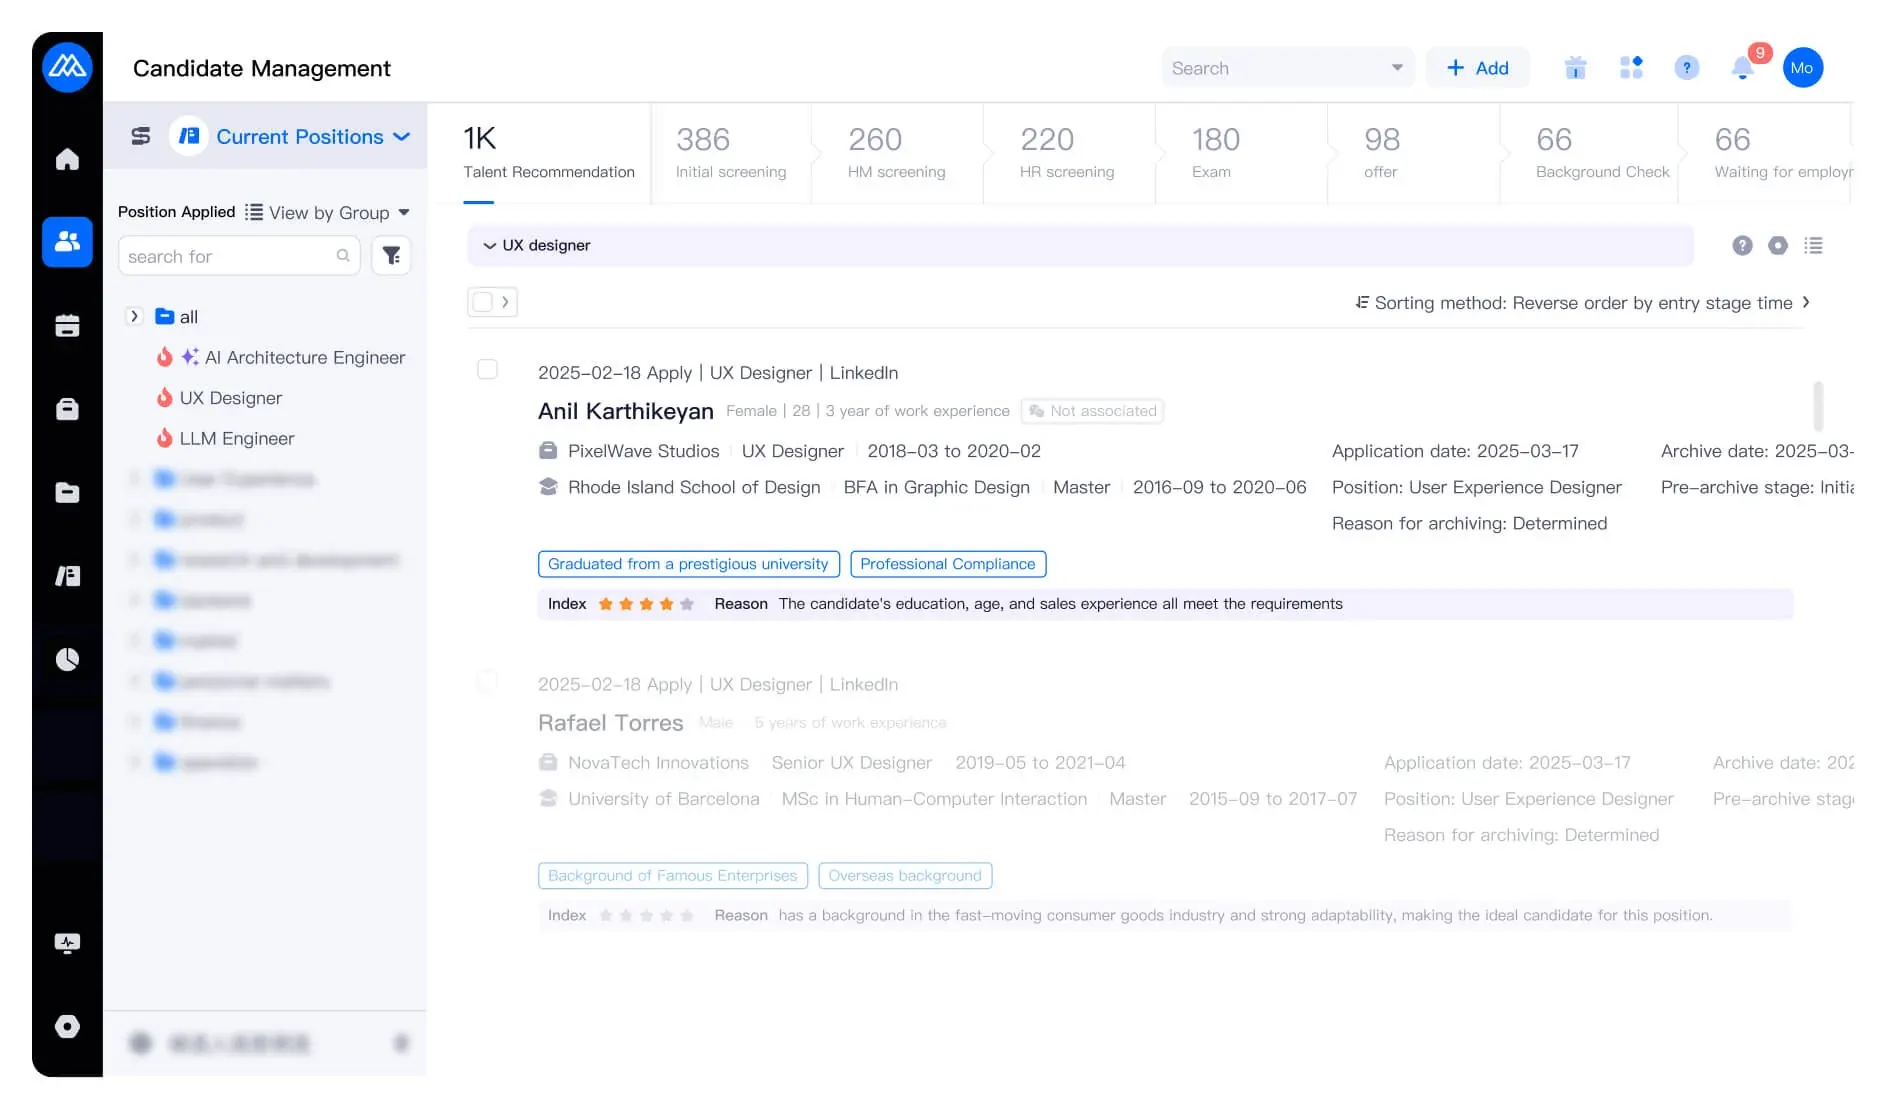Open the pie chart reports icon
This screenshot has height=1110, width=1886.
tap(67, 659)
